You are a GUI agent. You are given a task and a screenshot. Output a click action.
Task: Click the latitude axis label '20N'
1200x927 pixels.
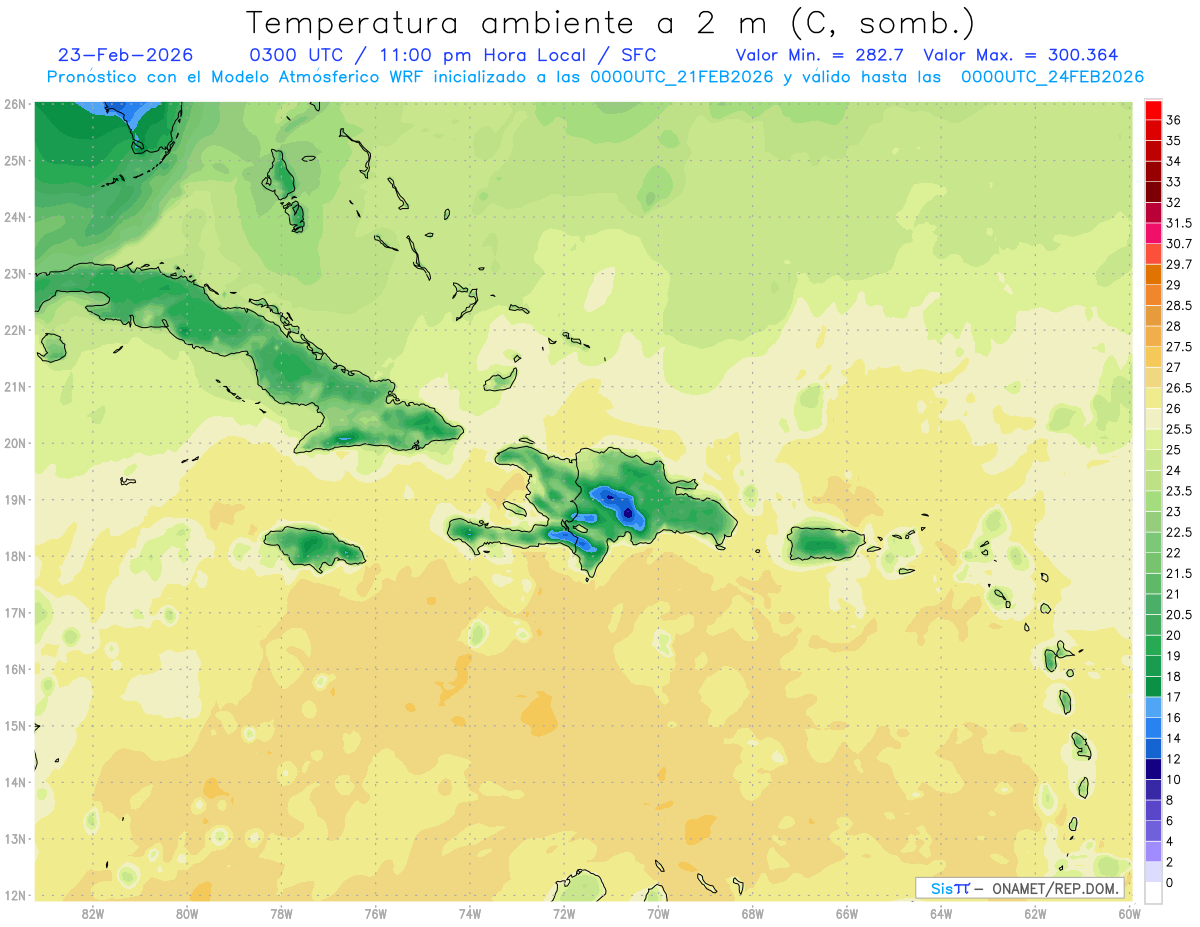[x=15, y=443]
